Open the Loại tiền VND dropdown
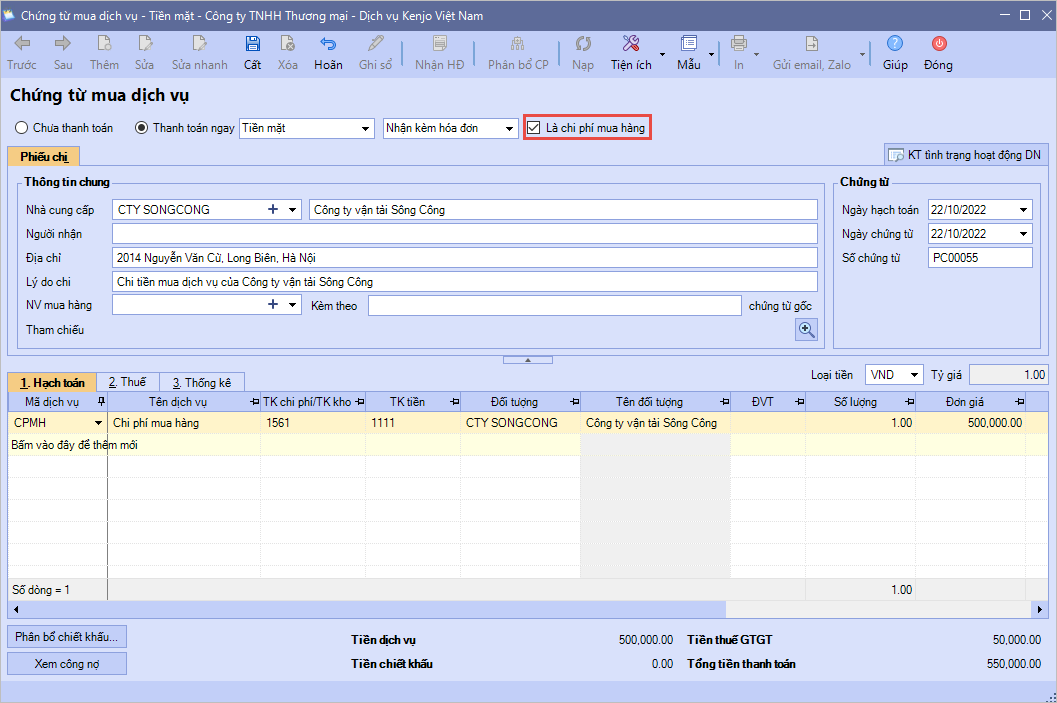The width and height of the screenshot is (1057, 703). click(913, 375)
